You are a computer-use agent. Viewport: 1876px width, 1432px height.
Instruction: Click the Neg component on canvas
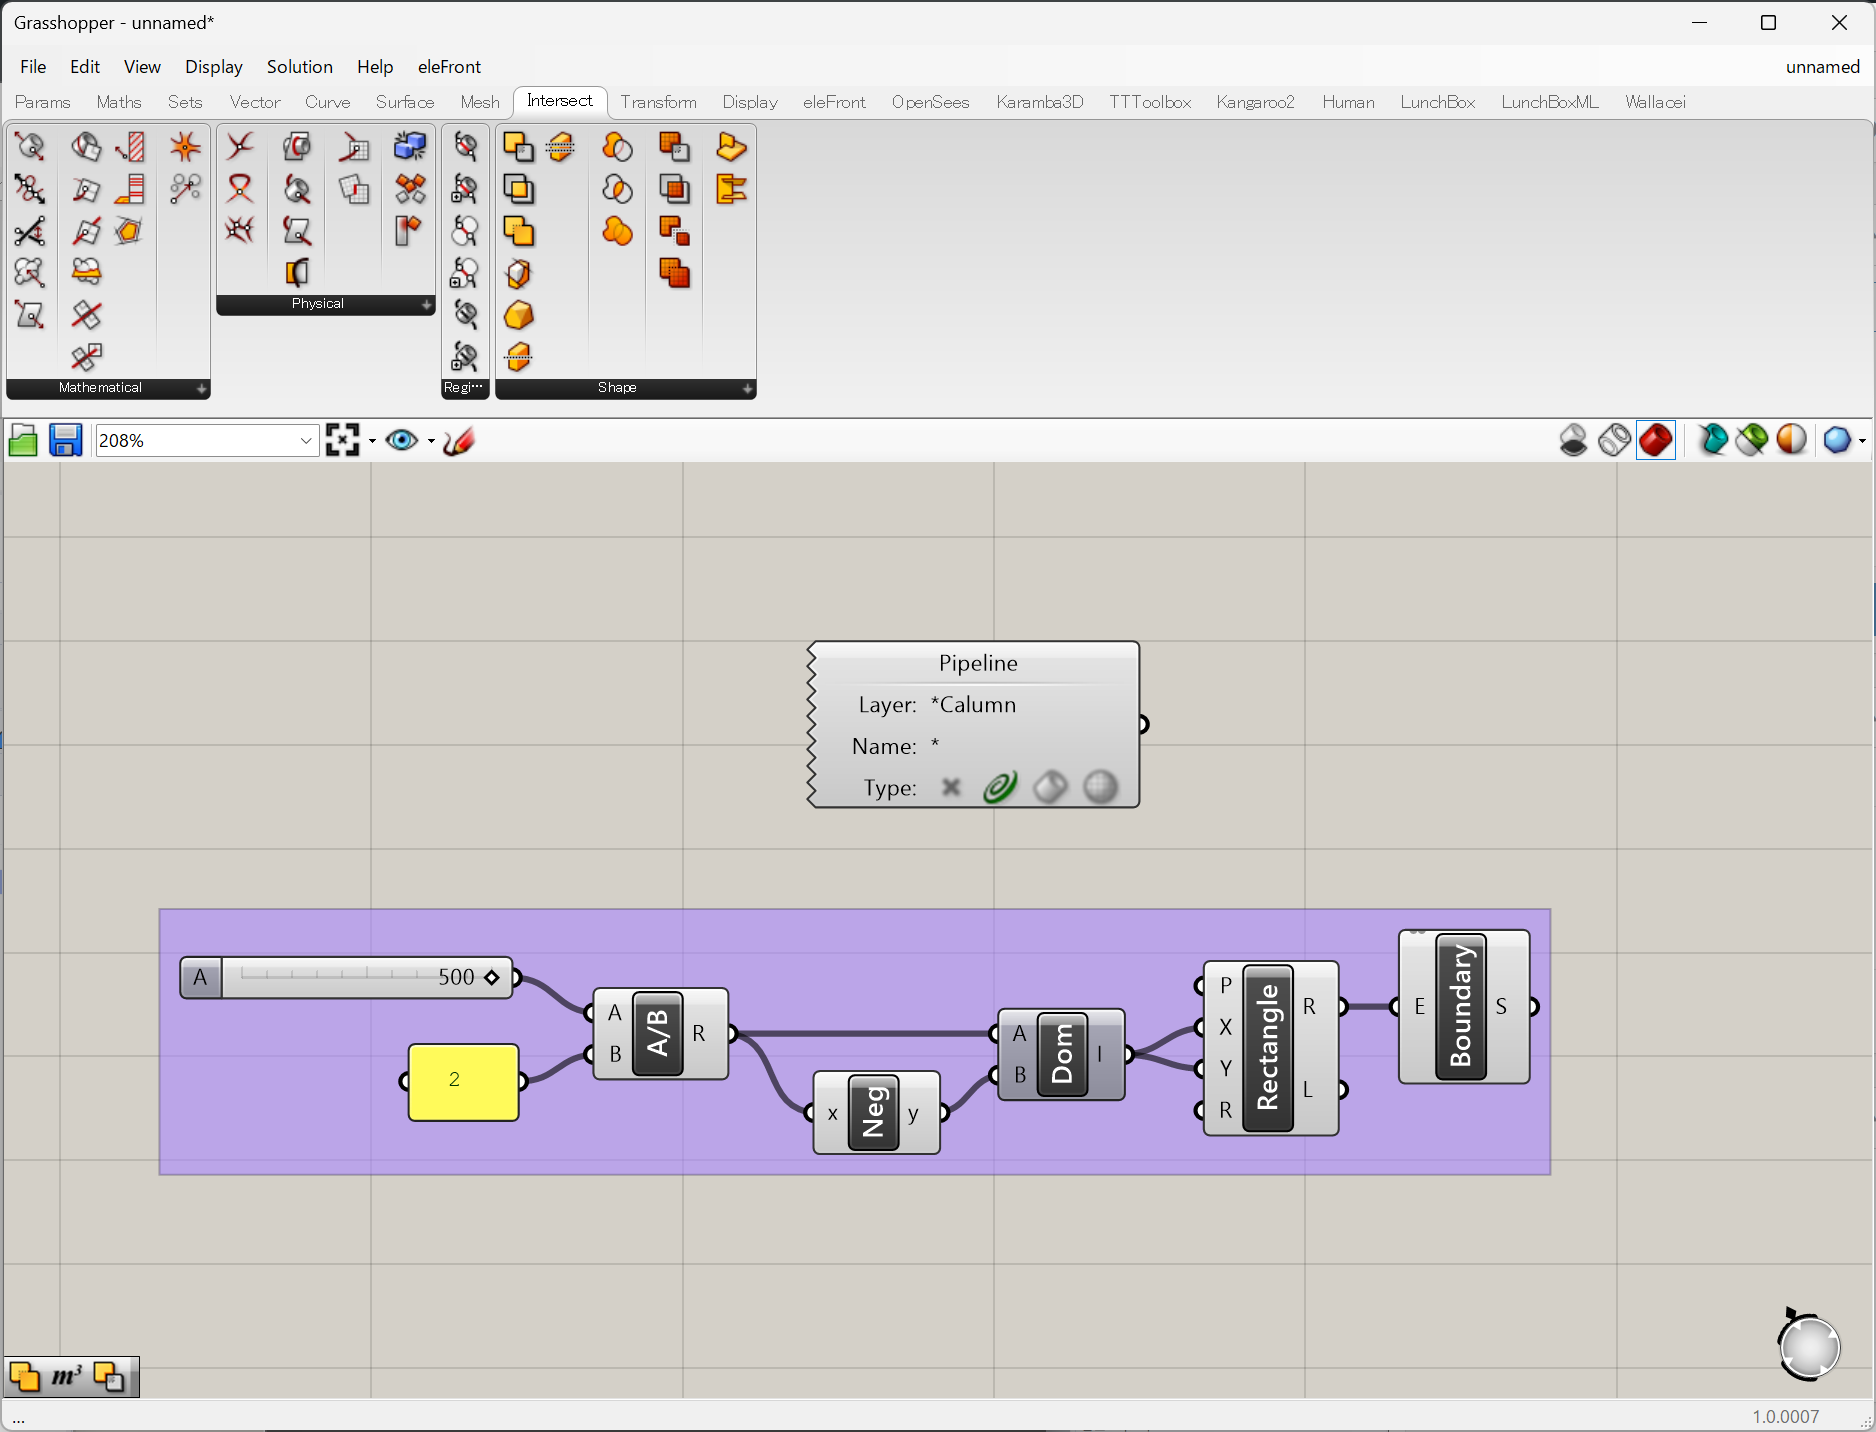click(x=873, y=1113)
